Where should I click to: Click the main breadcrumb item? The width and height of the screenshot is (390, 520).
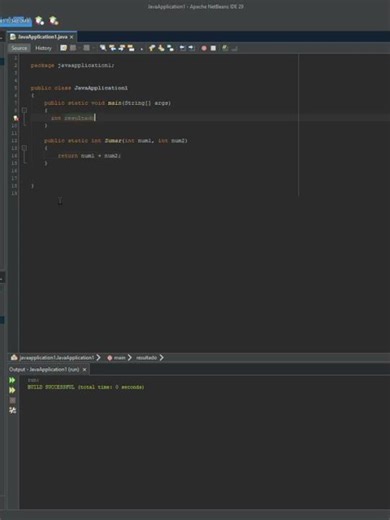[119, 358]
